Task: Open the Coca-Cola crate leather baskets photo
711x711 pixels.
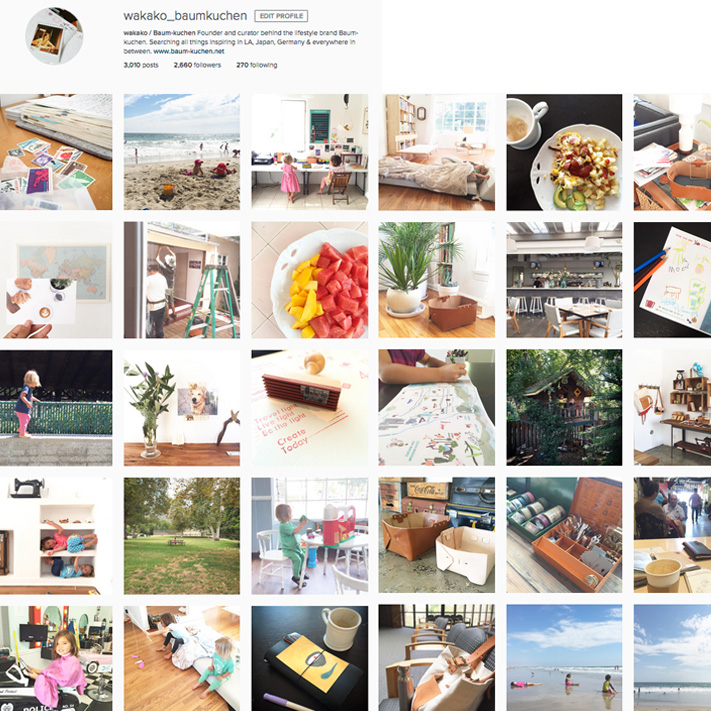Action: point(437,535)
